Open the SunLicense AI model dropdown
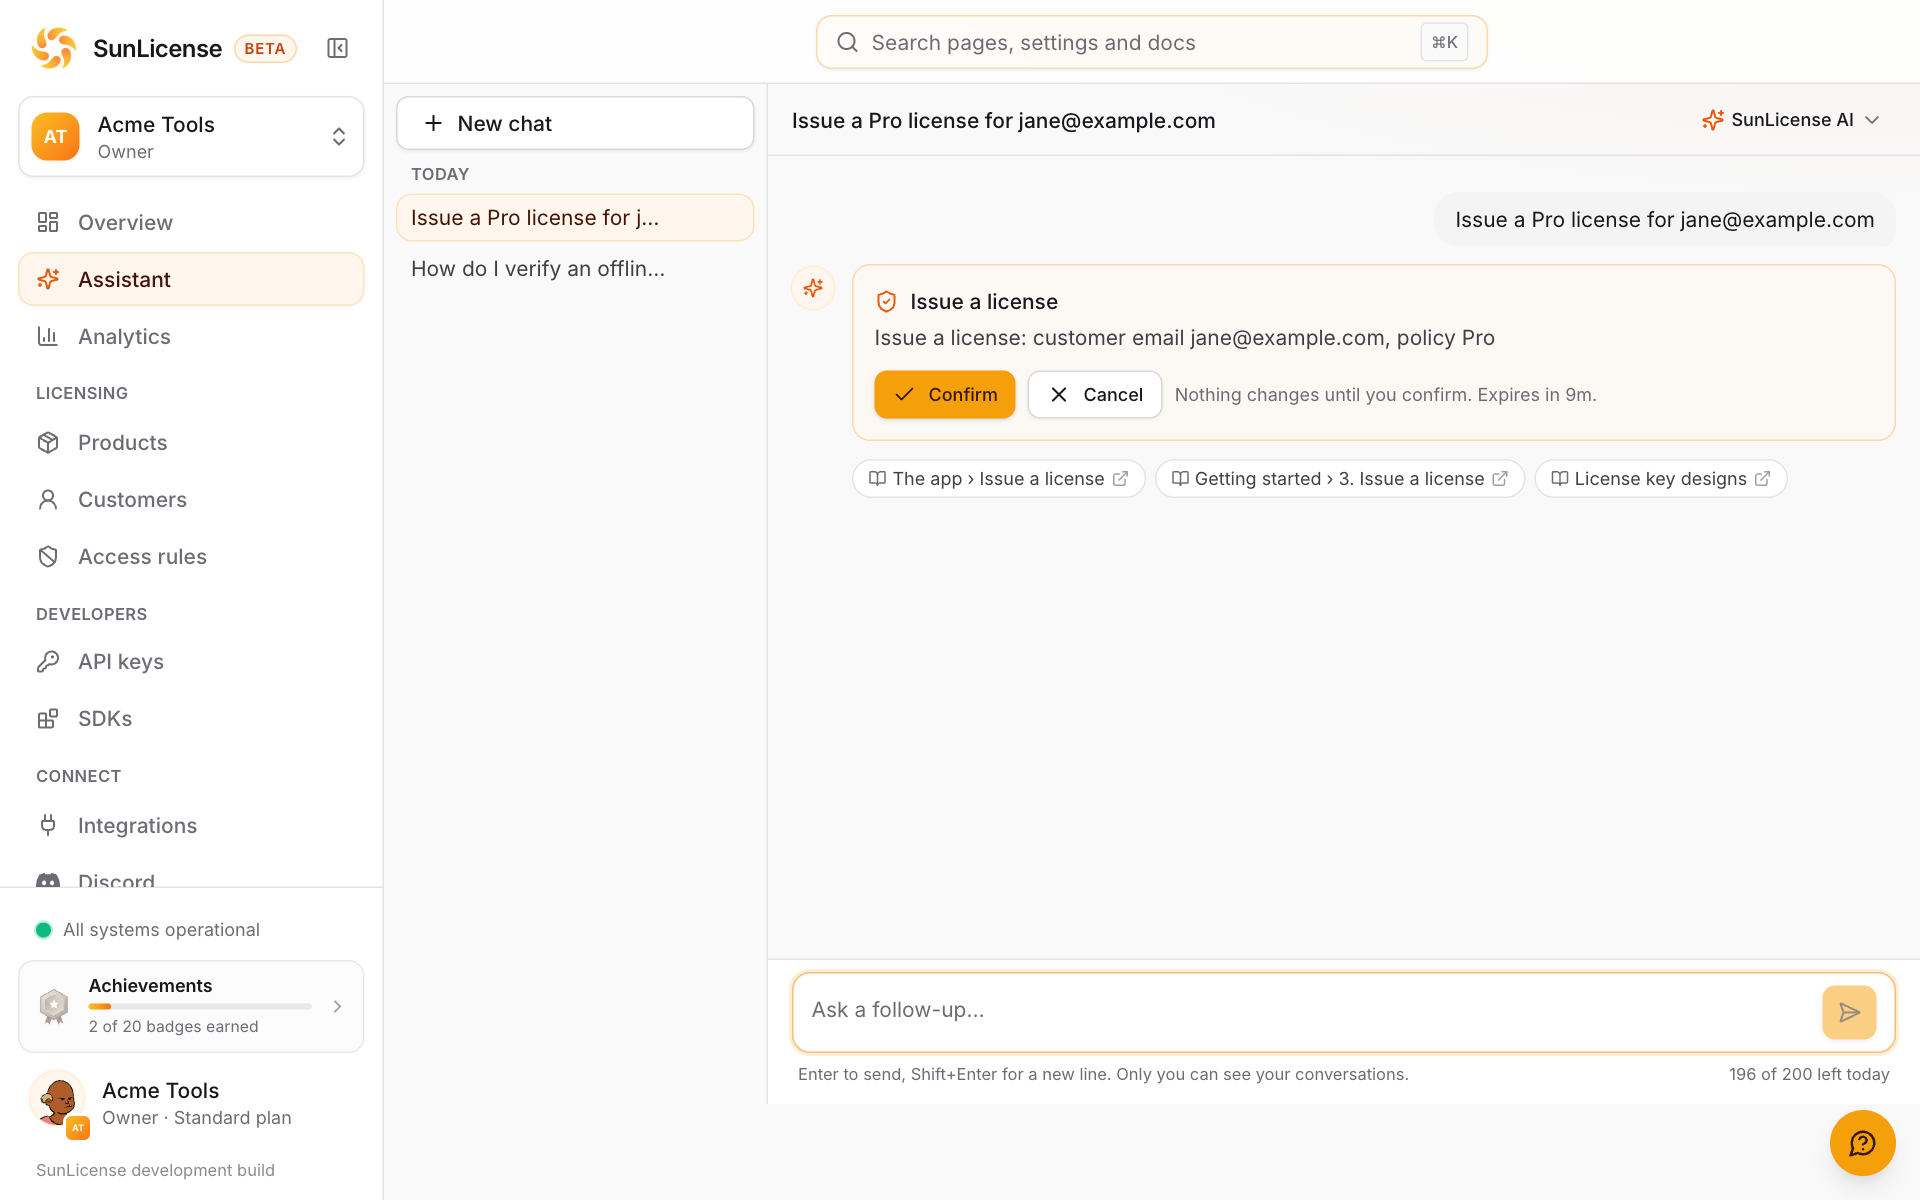Screen dimensions: 1920x1200 point(1791,120)
